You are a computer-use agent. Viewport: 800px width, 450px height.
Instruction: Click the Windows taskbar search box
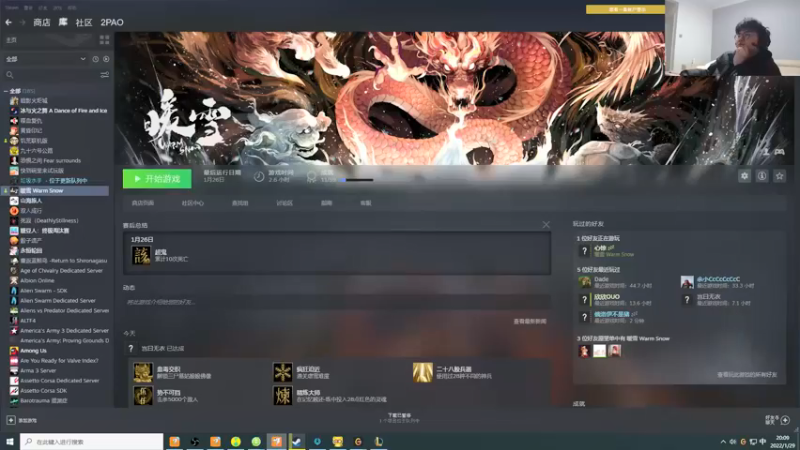91,441
